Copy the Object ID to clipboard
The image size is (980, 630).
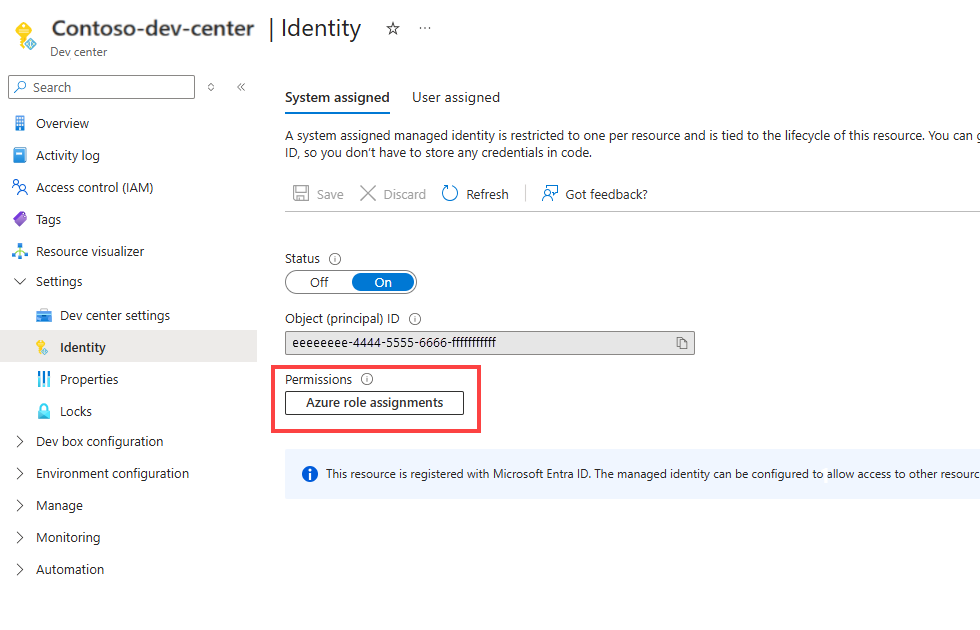tap(682, 342)
